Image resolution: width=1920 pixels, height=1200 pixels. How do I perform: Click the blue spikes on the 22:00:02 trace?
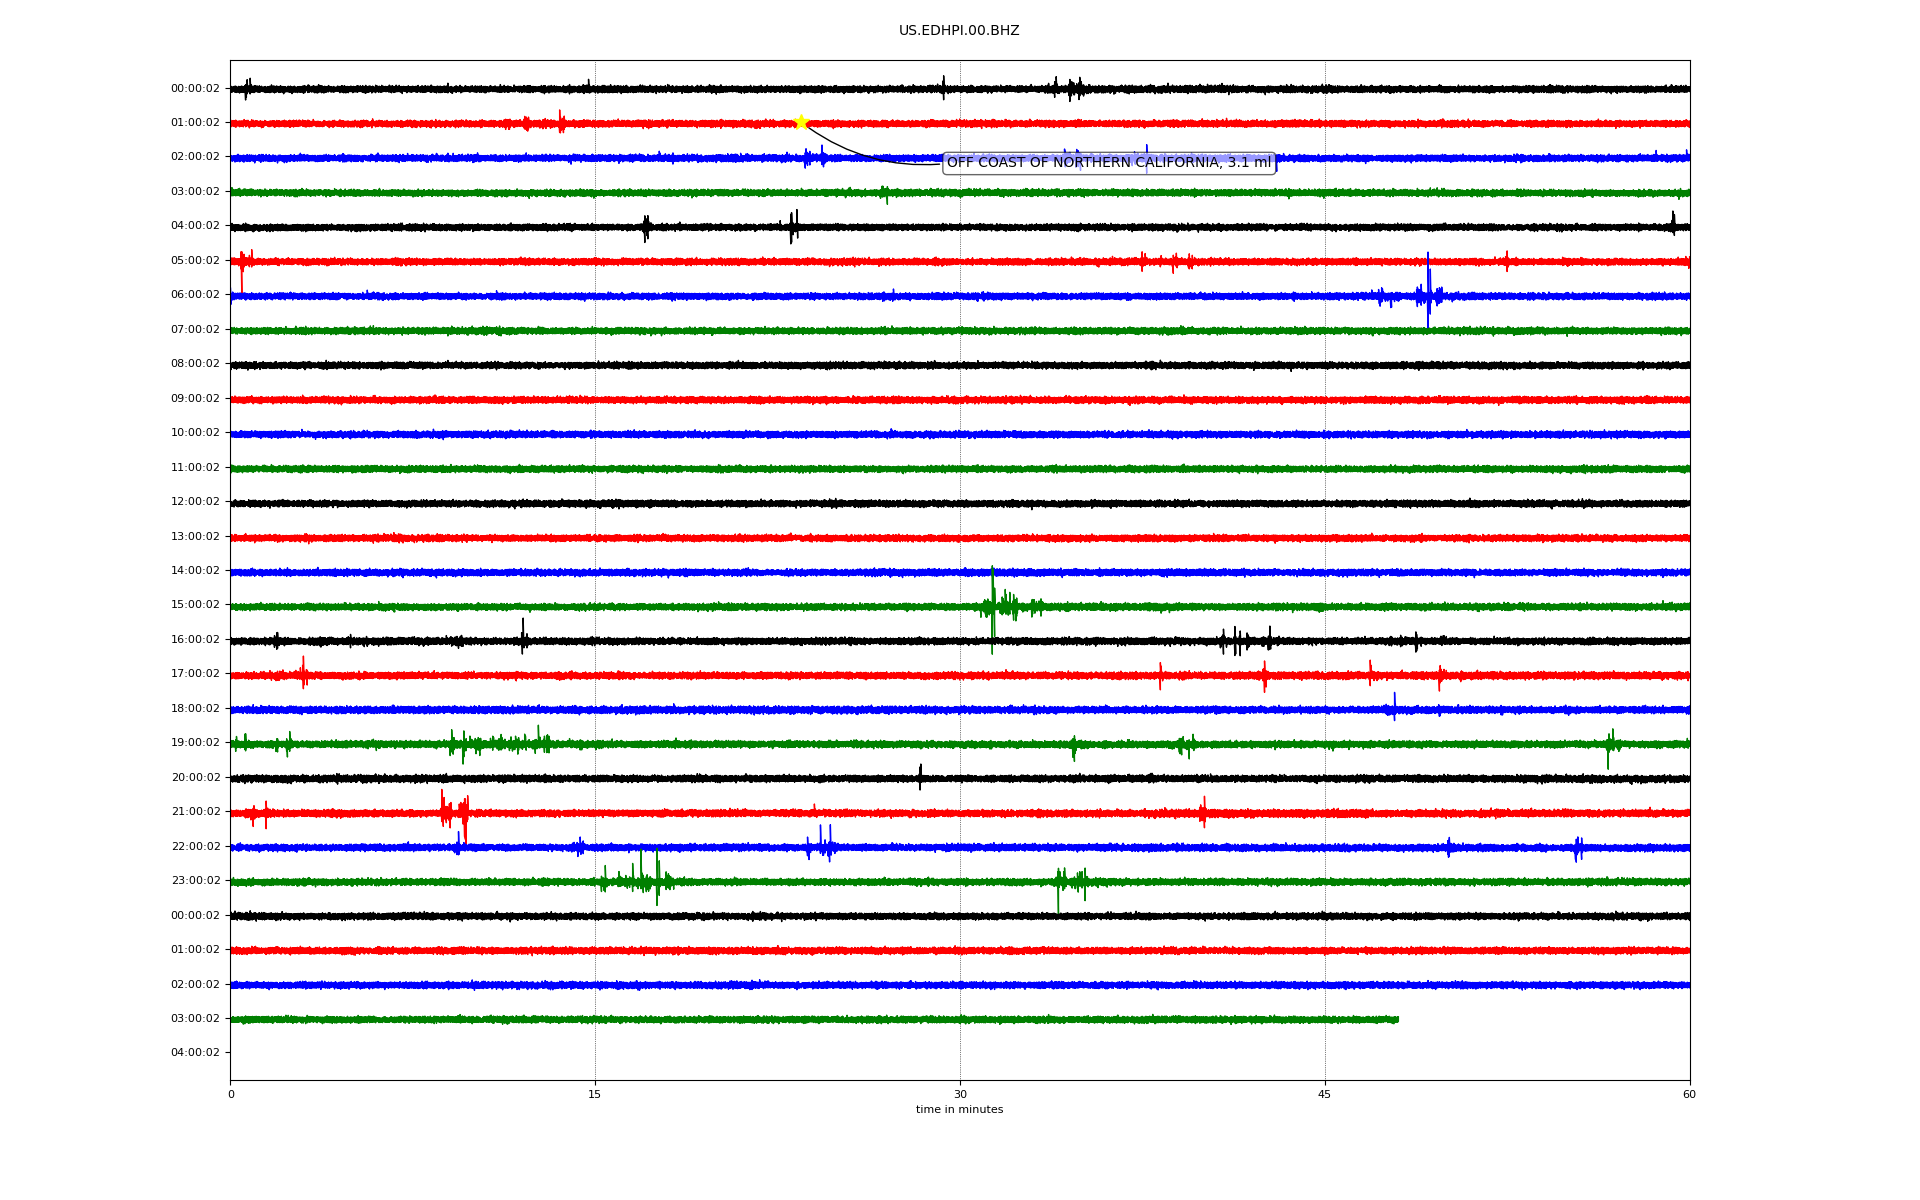[x=822, y=845]
